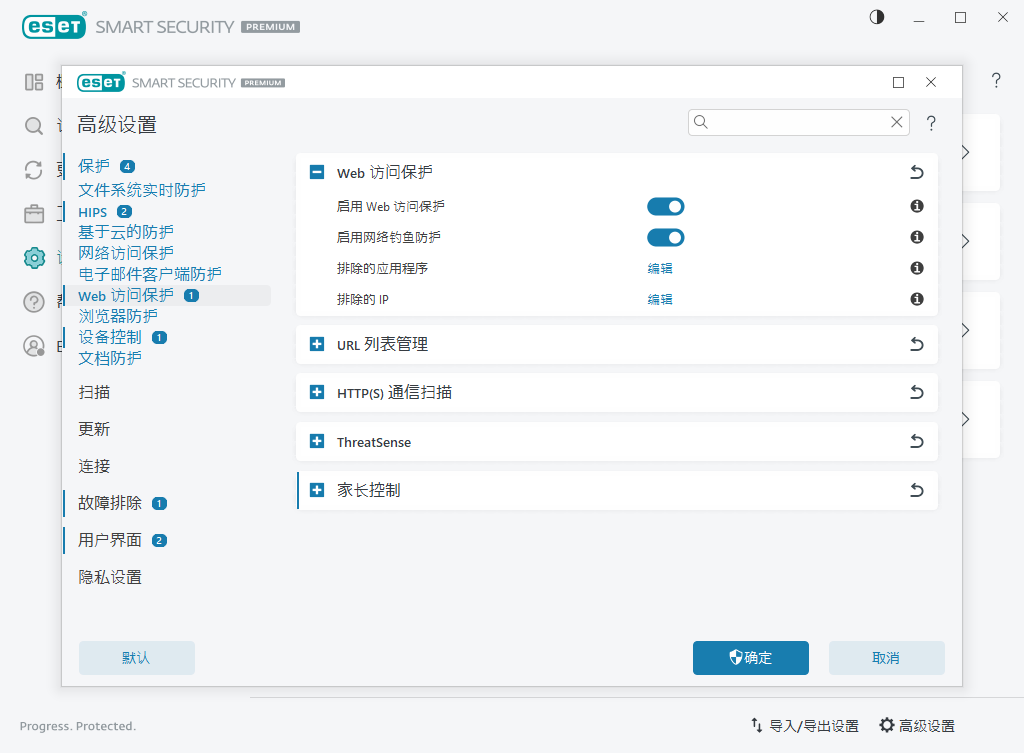Click the revert arrow for Web 访问保护
The width and height of the screenshot is (1024, 753).
916,172
